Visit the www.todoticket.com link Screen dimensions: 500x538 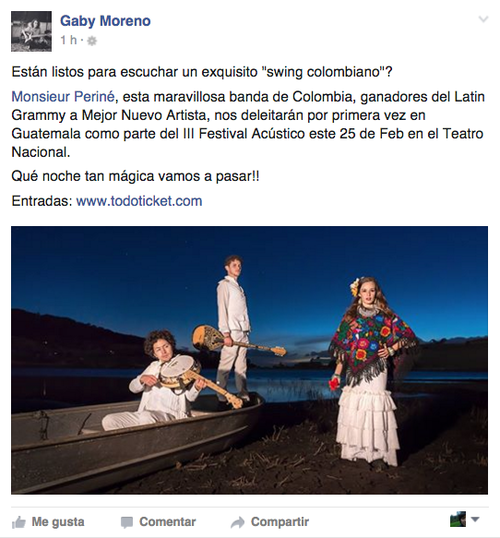tap(139, 201)
